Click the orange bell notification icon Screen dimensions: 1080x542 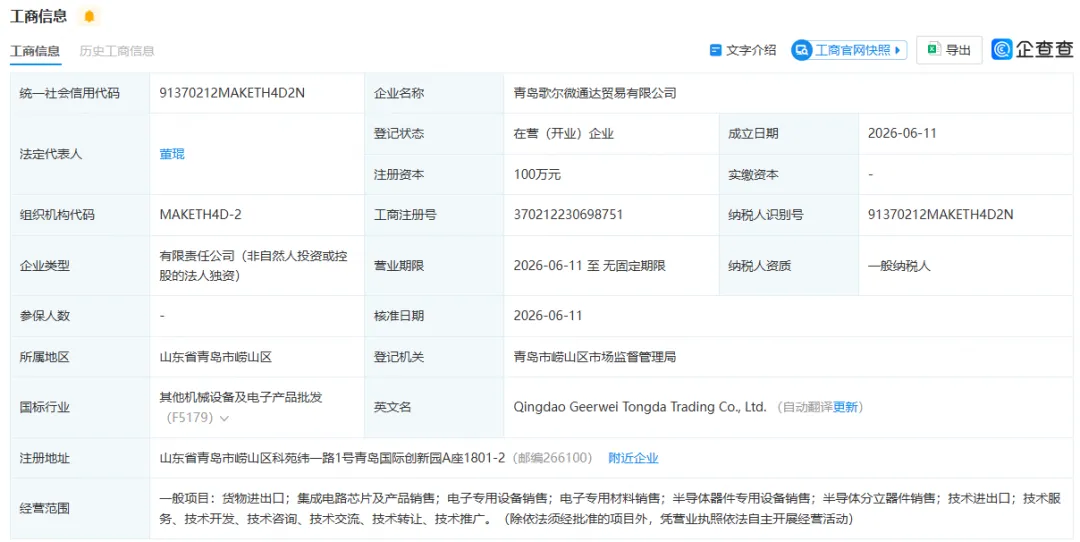pyautogui.click(x=89, y=16)
